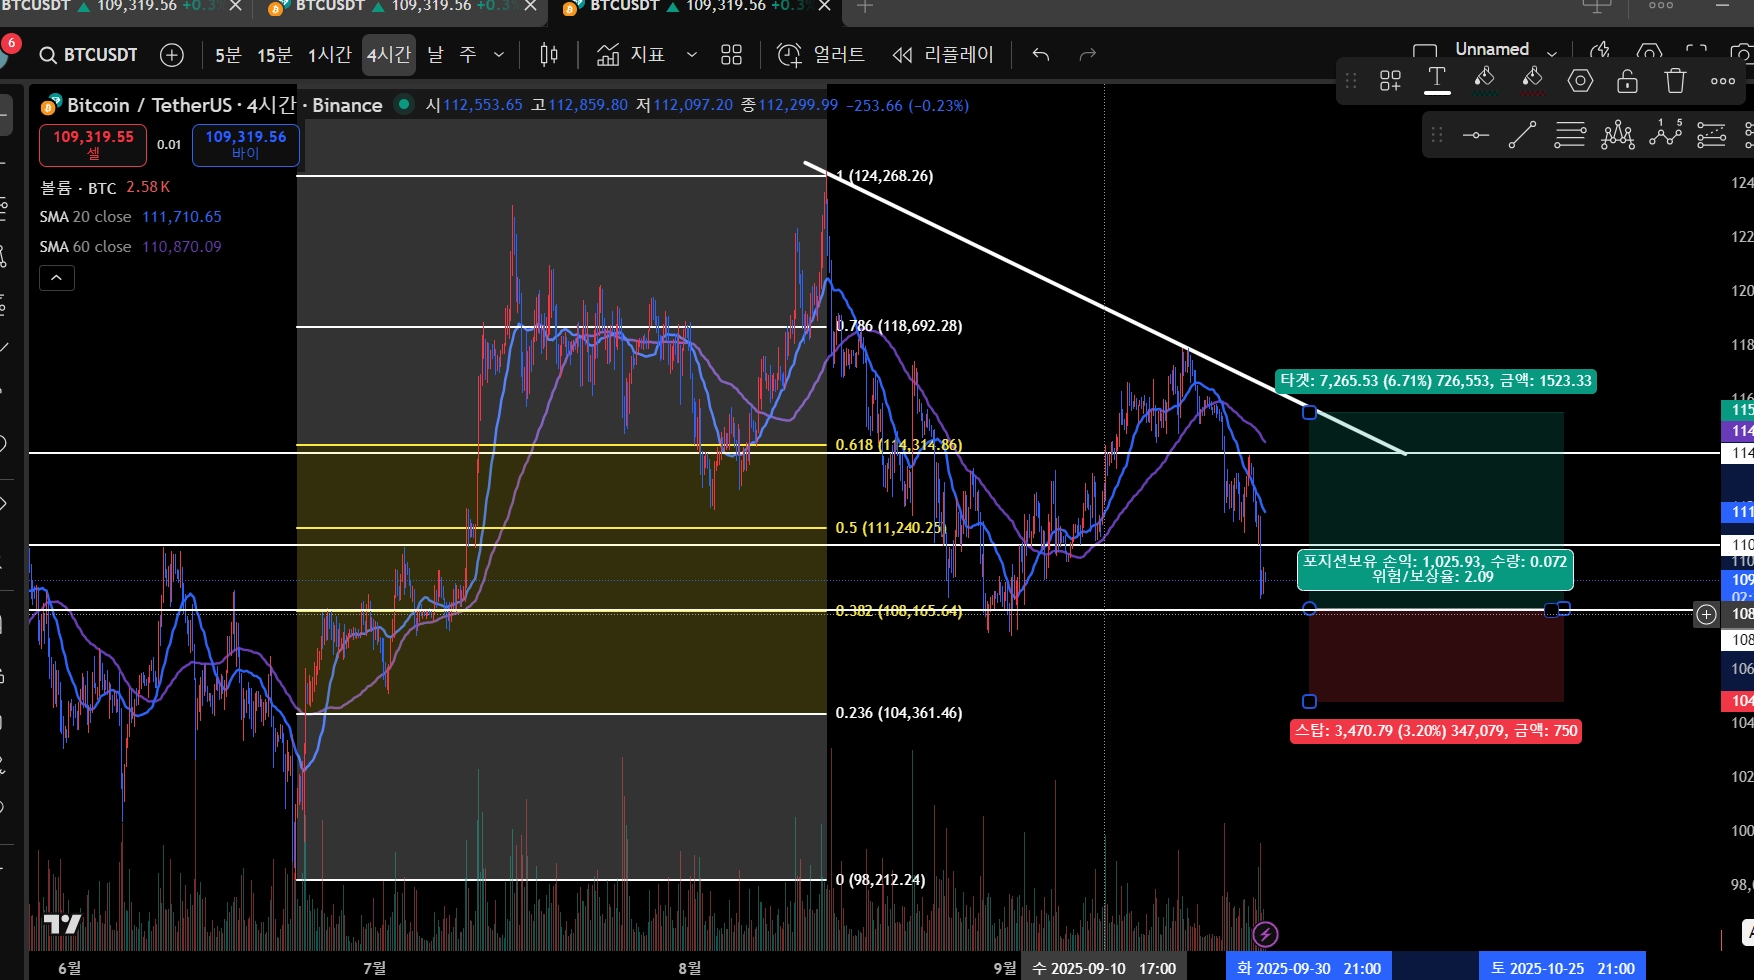Click the notification avatar with red badge 6
1754x980 pixels.
8,48
